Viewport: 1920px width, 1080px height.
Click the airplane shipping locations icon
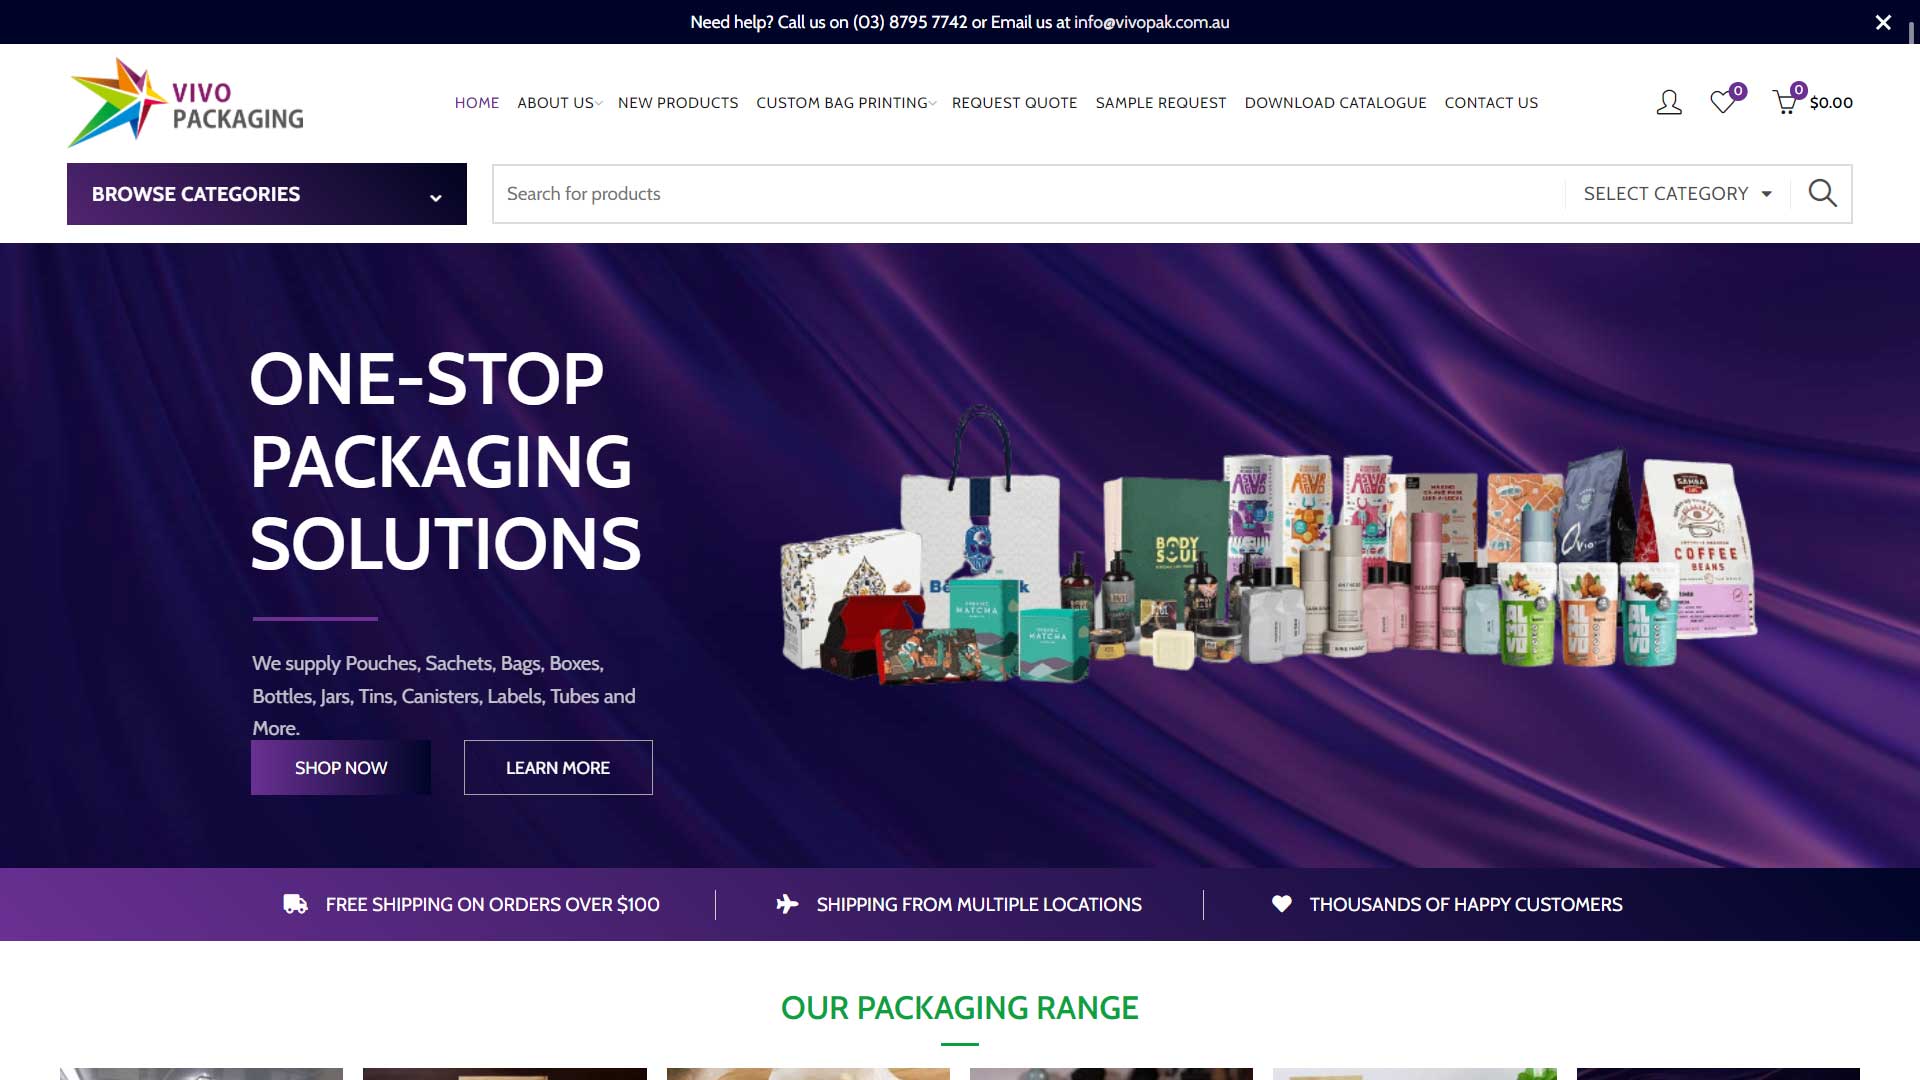click(x=787, y=904)
